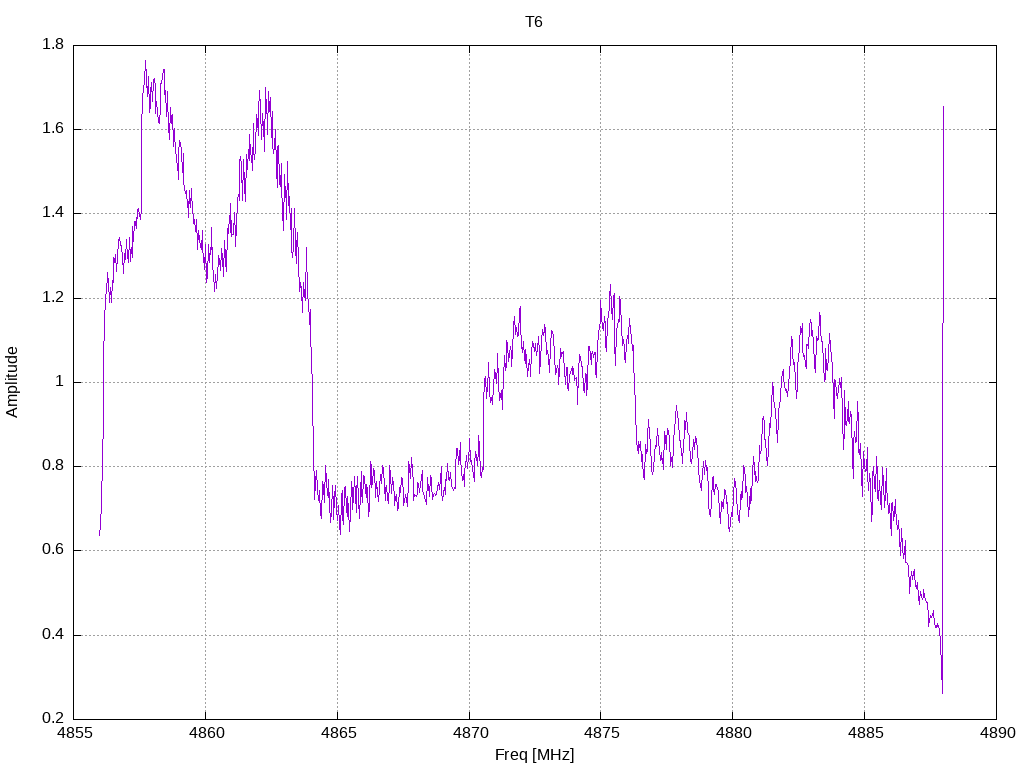This screenshot has width=1024, height=768.
Task: Click the 4880 x-axis tick label
Action: coord(733,733)
